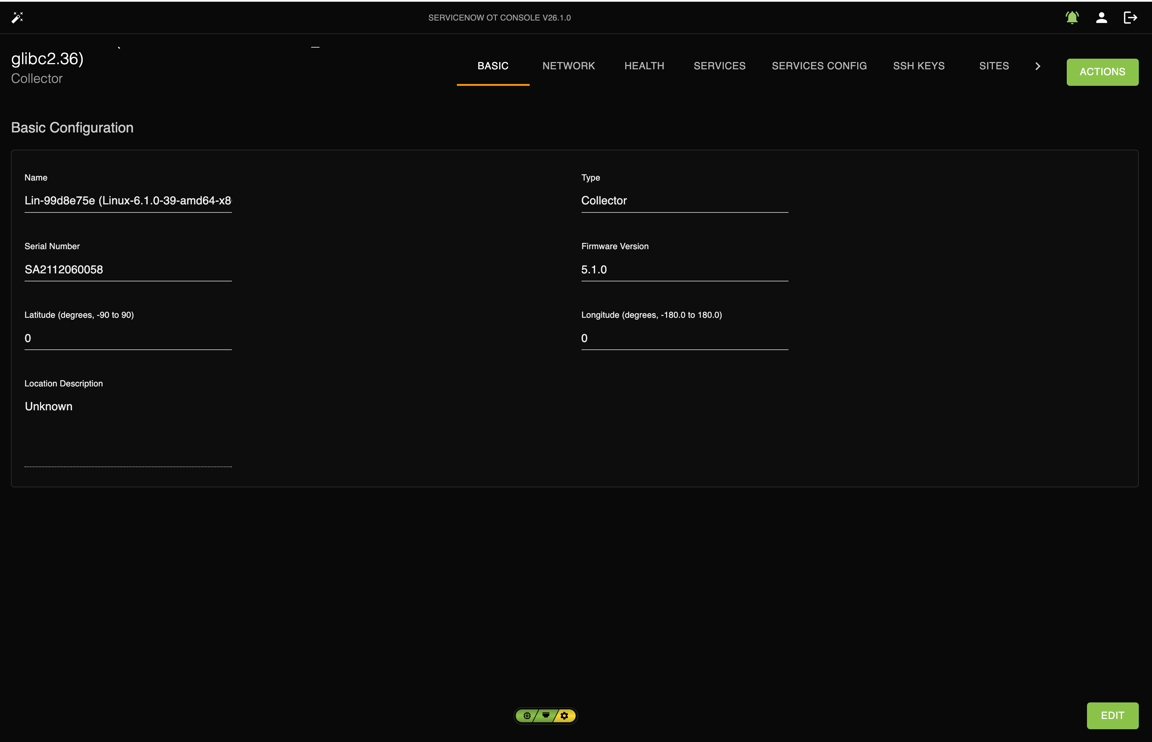Open the user account profile icon
The image size is (1152, 742).
tap(1101, 18)
